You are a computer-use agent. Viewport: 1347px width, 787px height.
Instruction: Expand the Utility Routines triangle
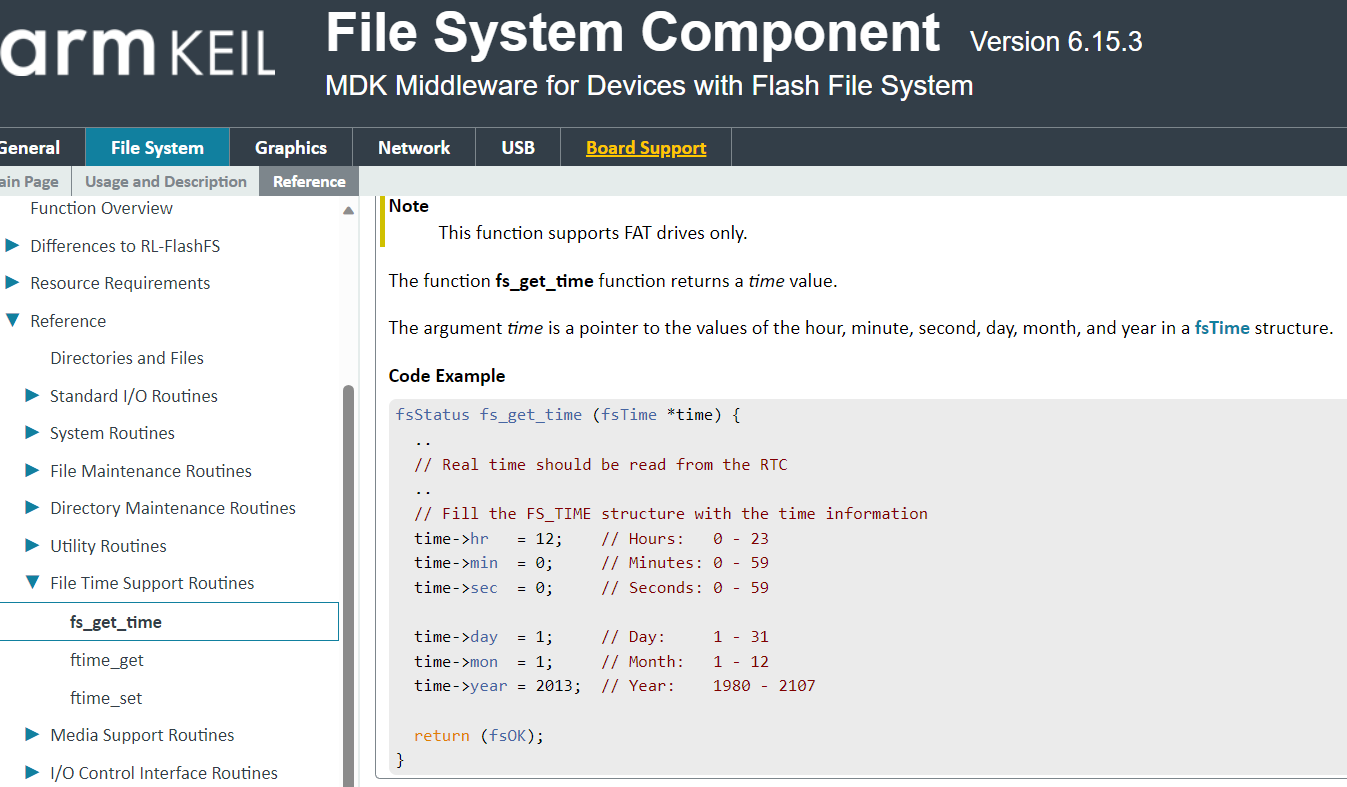click(x=31, y=545)
